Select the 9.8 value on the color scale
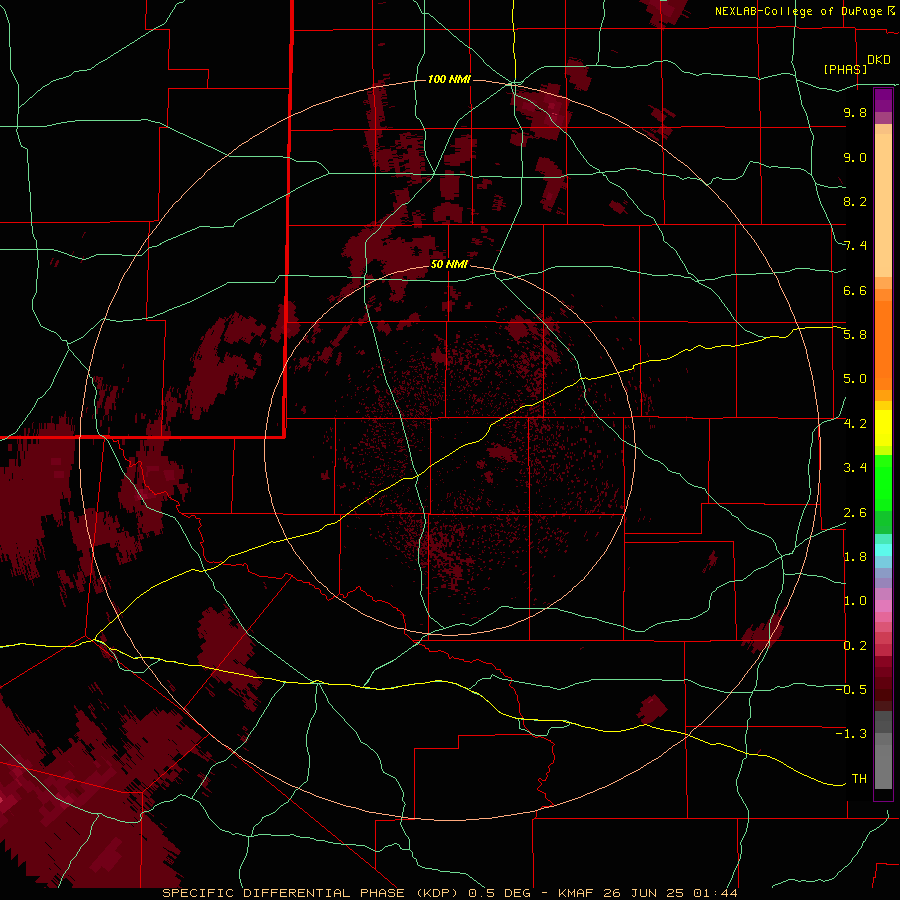The width and height of the screenshot is (900, 900). [855, 112]
